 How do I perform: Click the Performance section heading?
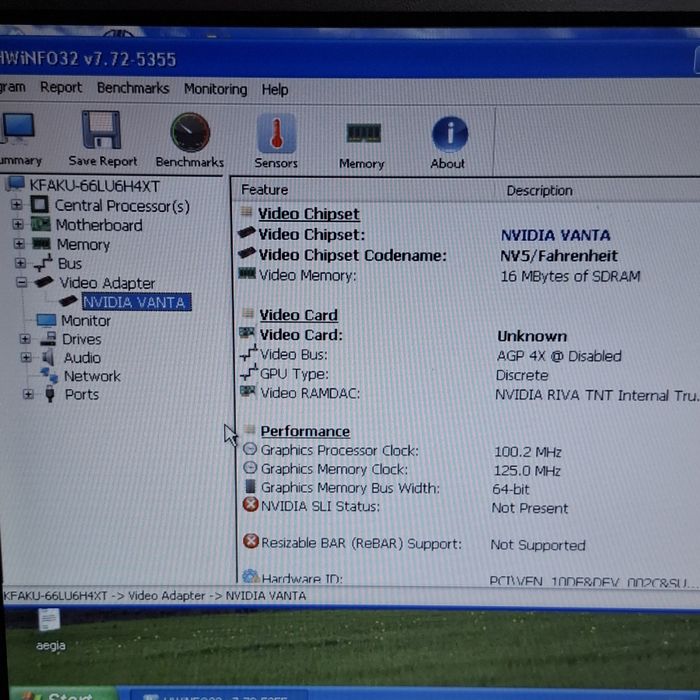pos(305,431)
